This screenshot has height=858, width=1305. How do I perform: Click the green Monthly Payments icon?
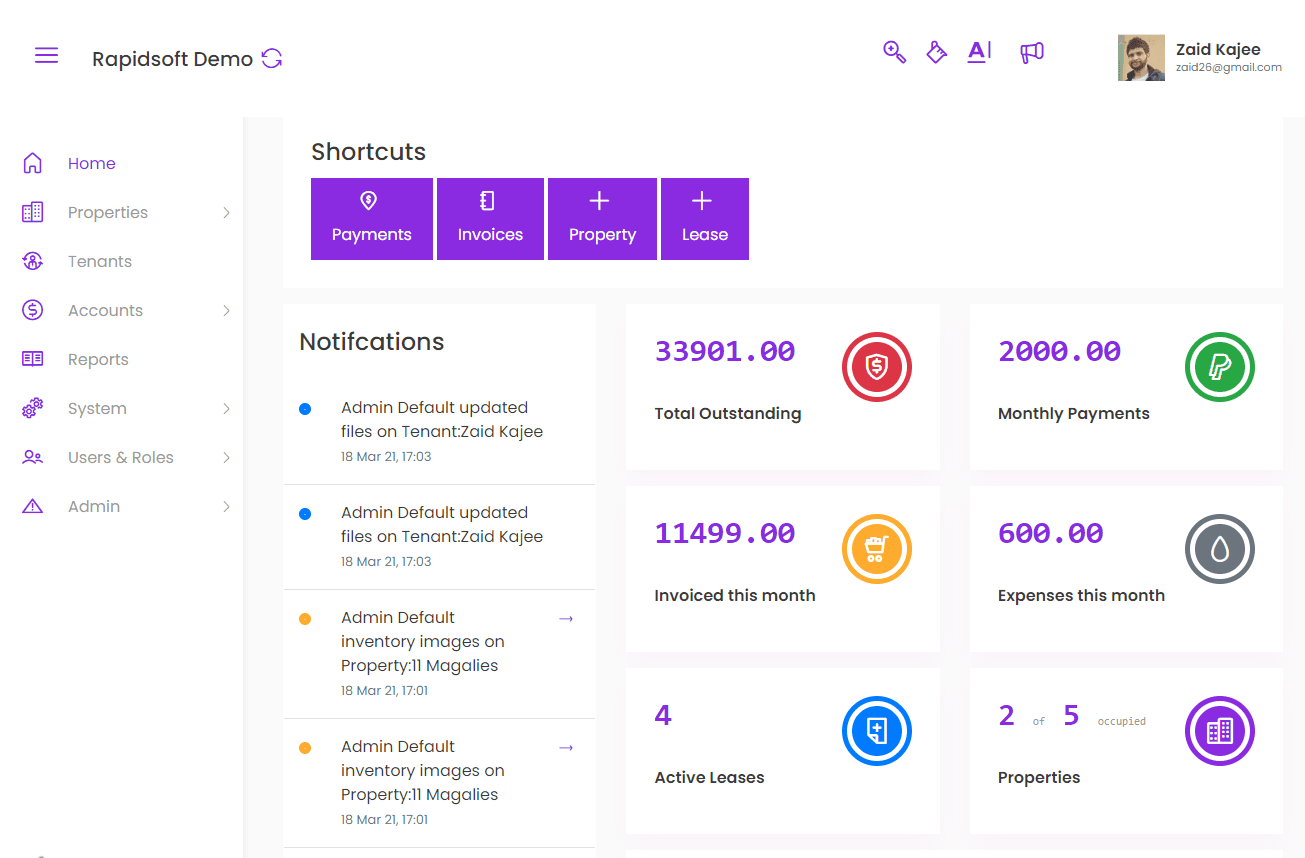tap(1220, 367)
